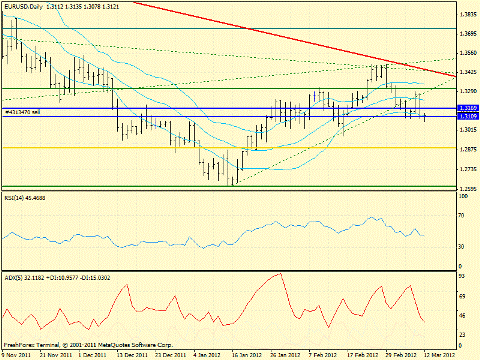Click the 23 Dec 2011 date label
Image resolution: width=480 pixels, height=360 pixels.
click(171, 355)
